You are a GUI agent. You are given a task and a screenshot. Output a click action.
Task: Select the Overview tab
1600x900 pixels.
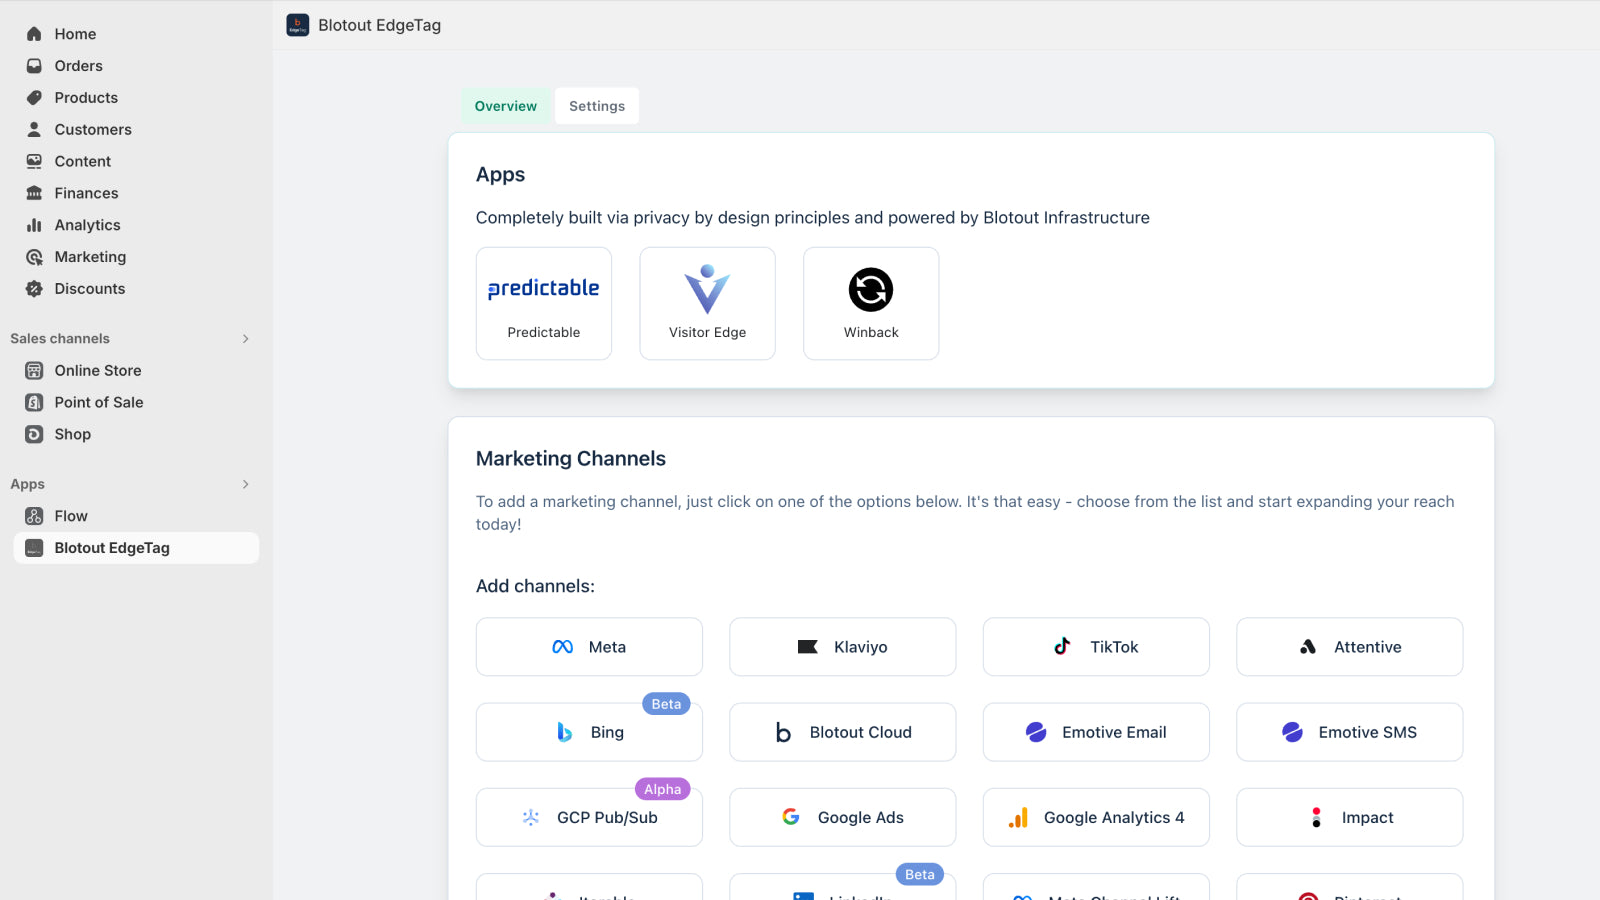(x=506, y=106)
